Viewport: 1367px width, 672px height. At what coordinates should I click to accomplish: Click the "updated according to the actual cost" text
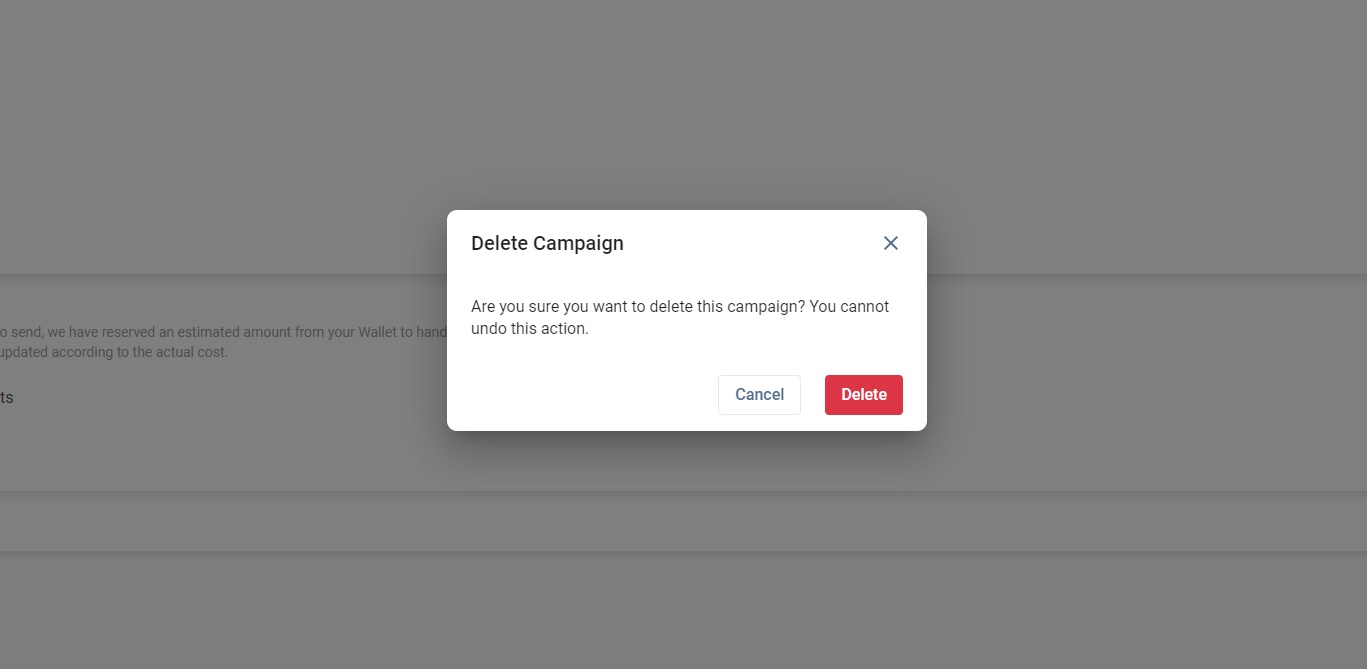pos(114,352)
